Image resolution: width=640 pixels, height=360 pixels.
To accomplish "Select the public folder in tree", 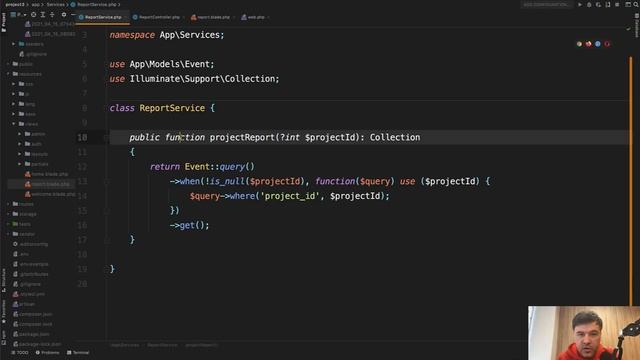I will 23,64.
